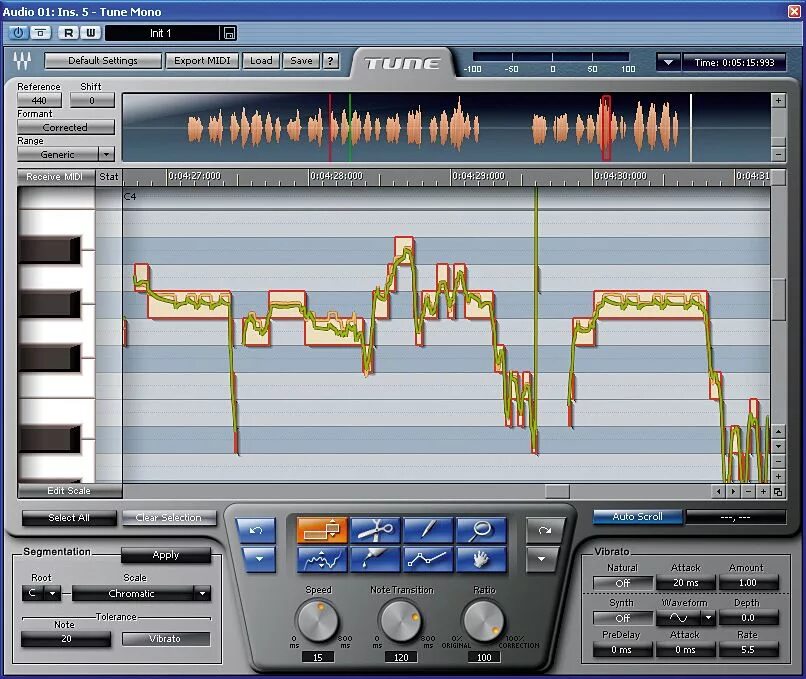Turn on Natural vibrato

[621, 582]
